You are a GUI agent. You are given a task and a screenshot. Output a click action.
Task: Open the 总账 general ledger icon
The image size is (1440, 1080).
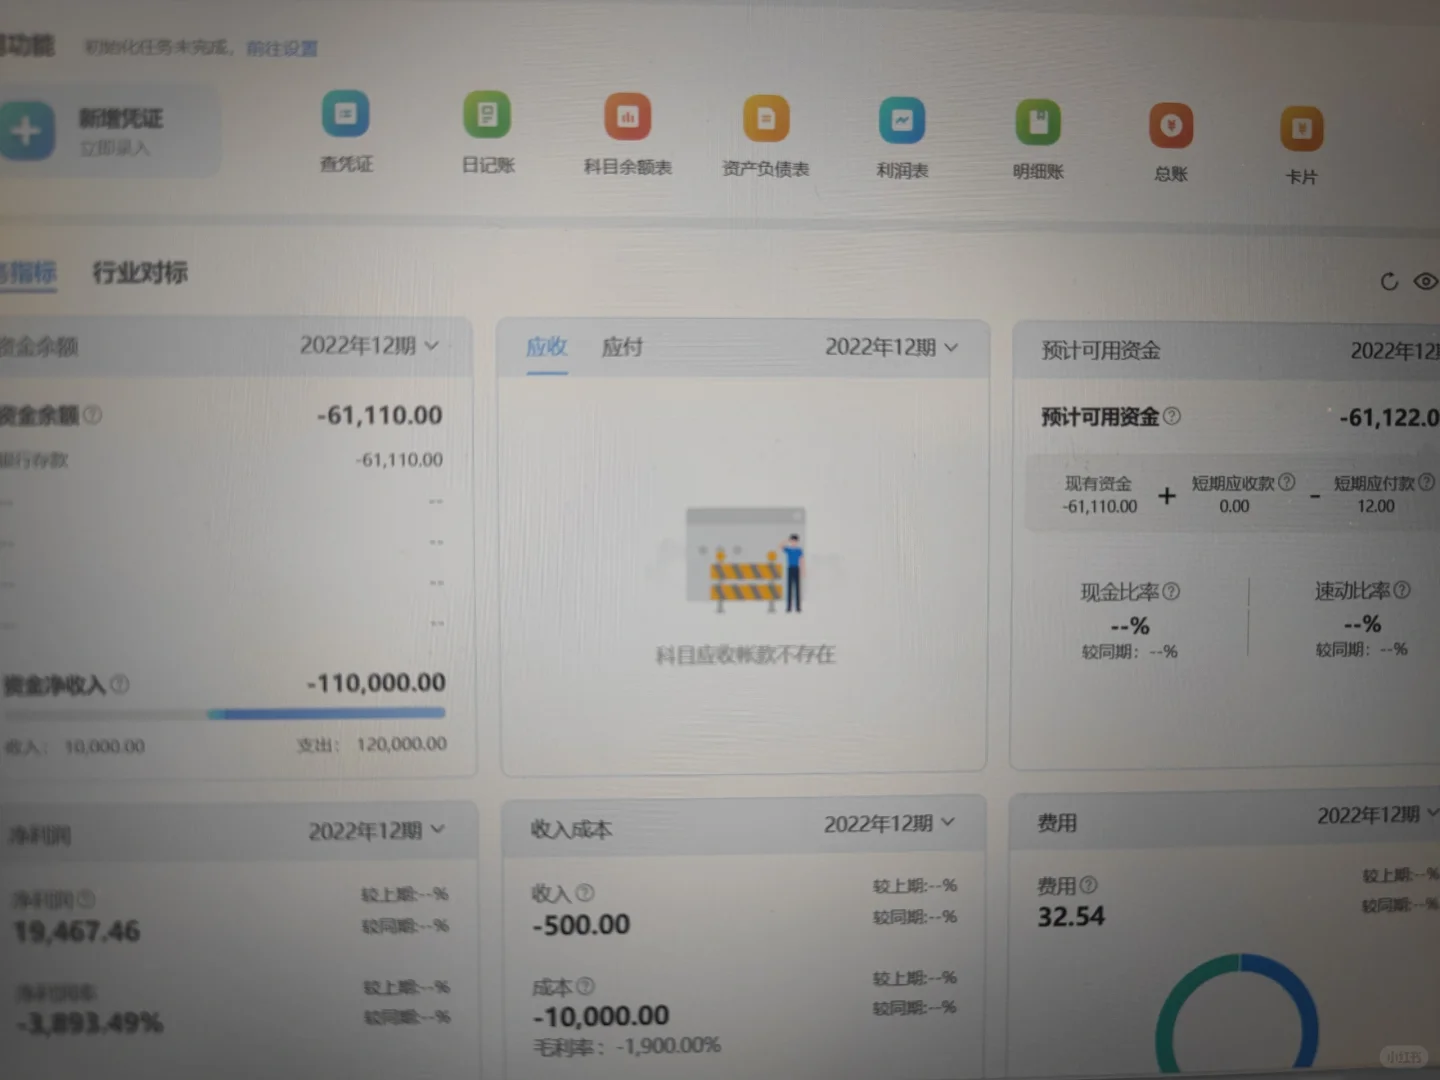pos(1170,125)
